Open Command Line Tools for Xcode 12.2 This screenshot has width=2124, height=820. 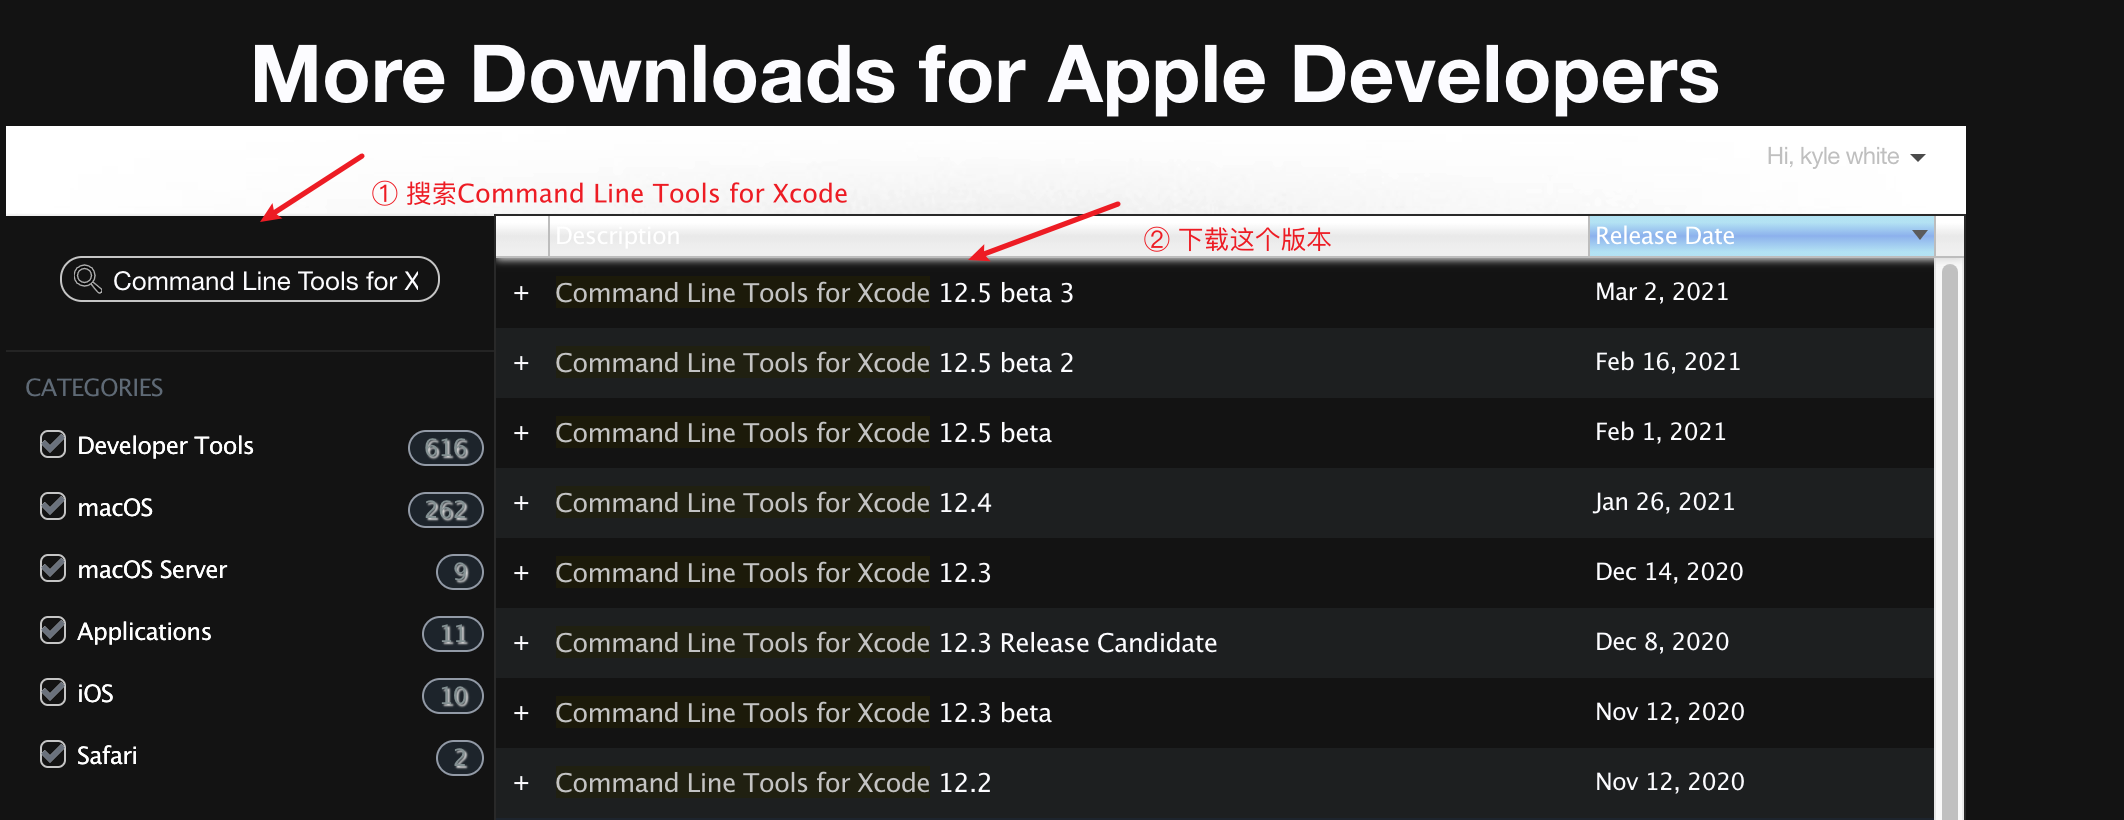point(773,783)
